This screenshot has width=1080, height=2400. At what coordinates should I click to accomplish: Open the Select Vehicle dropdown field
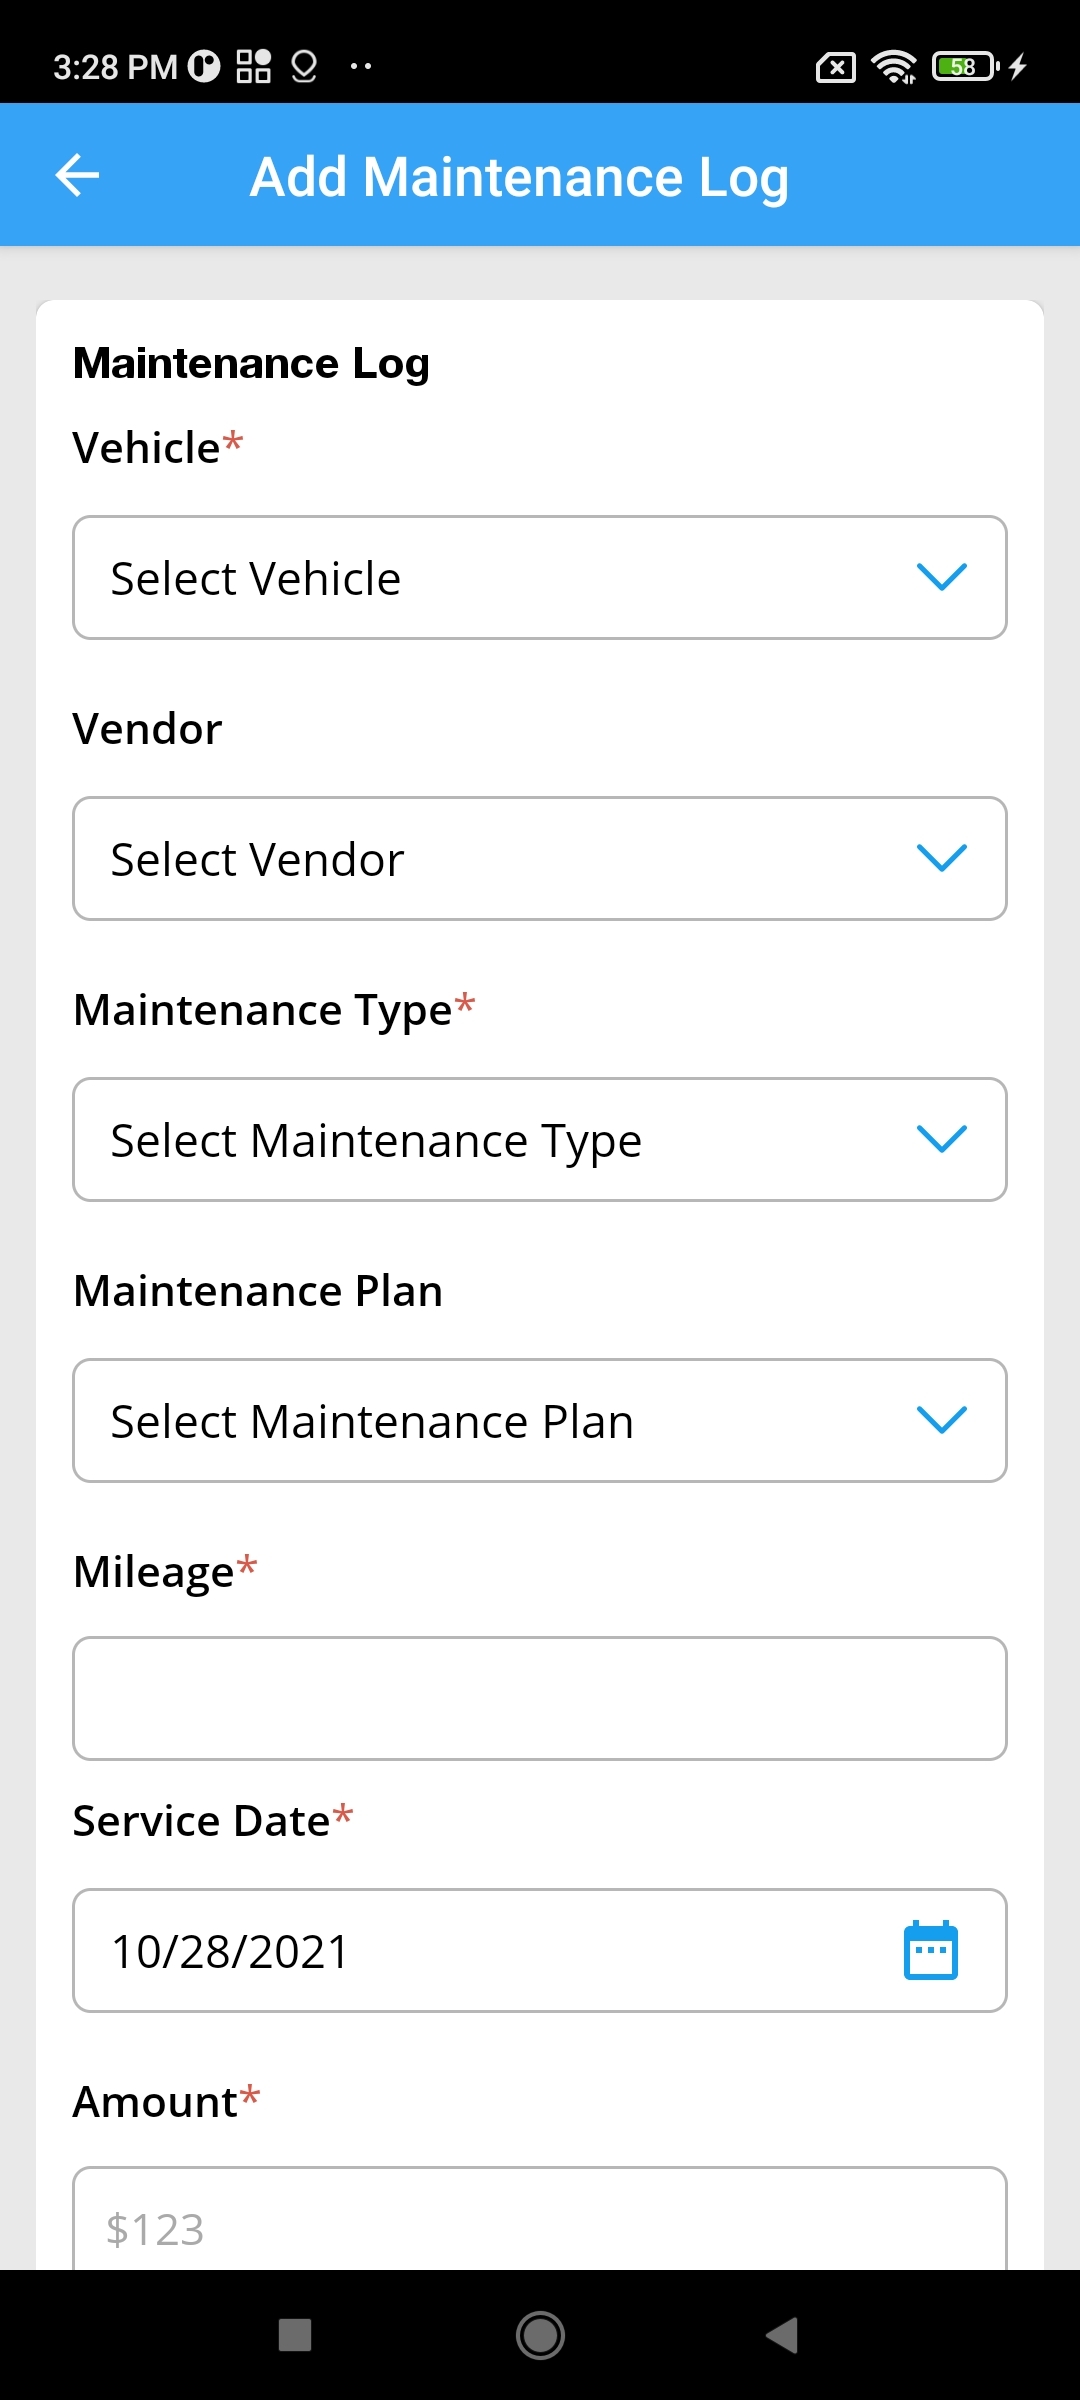coord(540,578)
